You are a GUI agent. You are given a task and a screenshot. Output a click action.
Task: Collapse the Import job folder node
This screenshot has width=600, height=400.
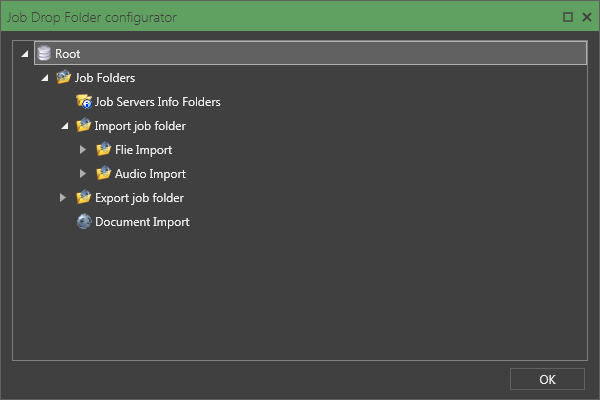(x=65, y=126)
